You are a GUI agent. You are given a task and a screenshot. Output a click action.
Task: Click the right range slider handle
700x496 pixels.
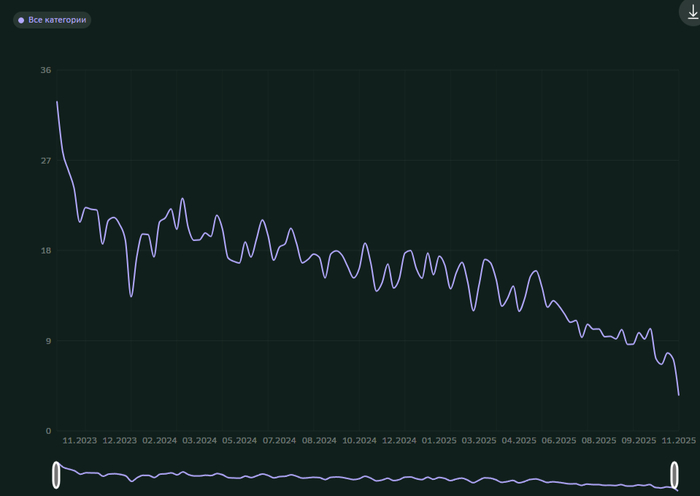coord(675,475)
